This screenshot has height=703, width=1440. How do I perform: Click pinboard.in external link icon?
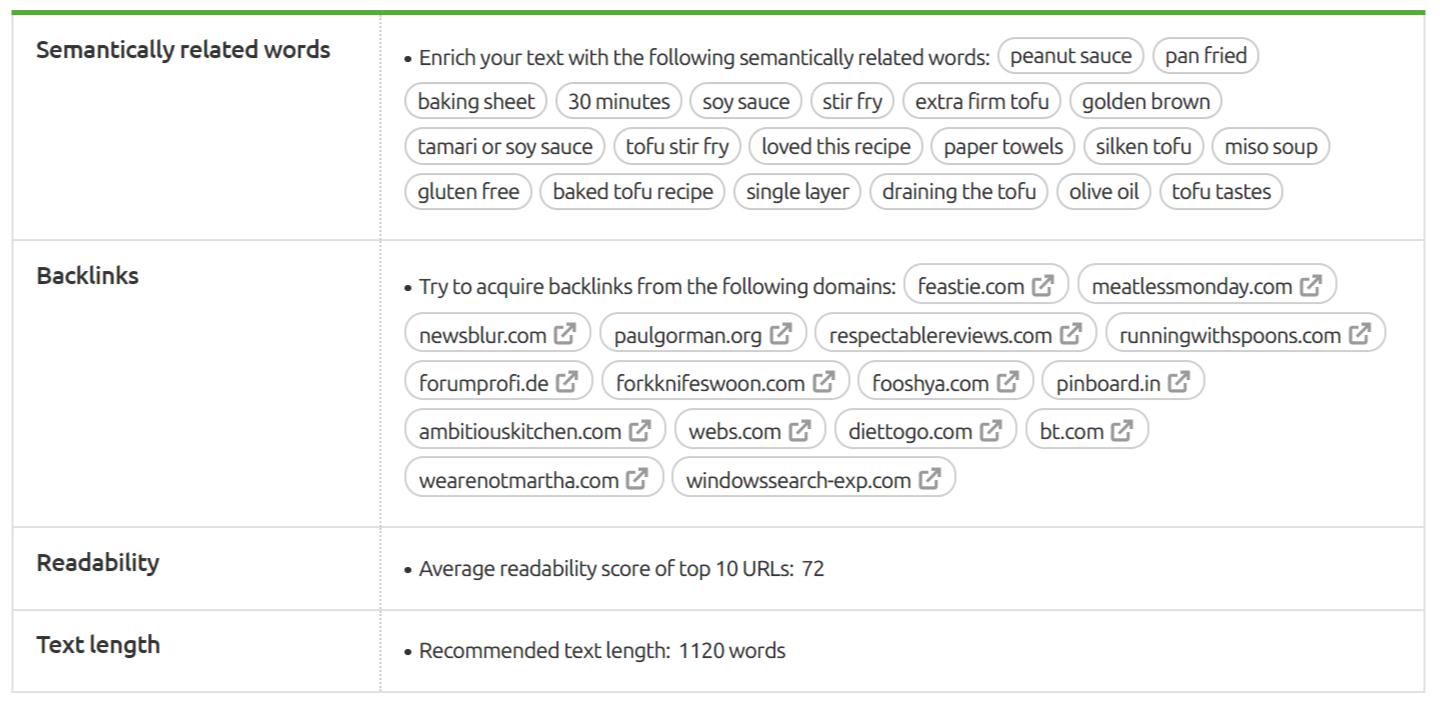coord(1181,381)
